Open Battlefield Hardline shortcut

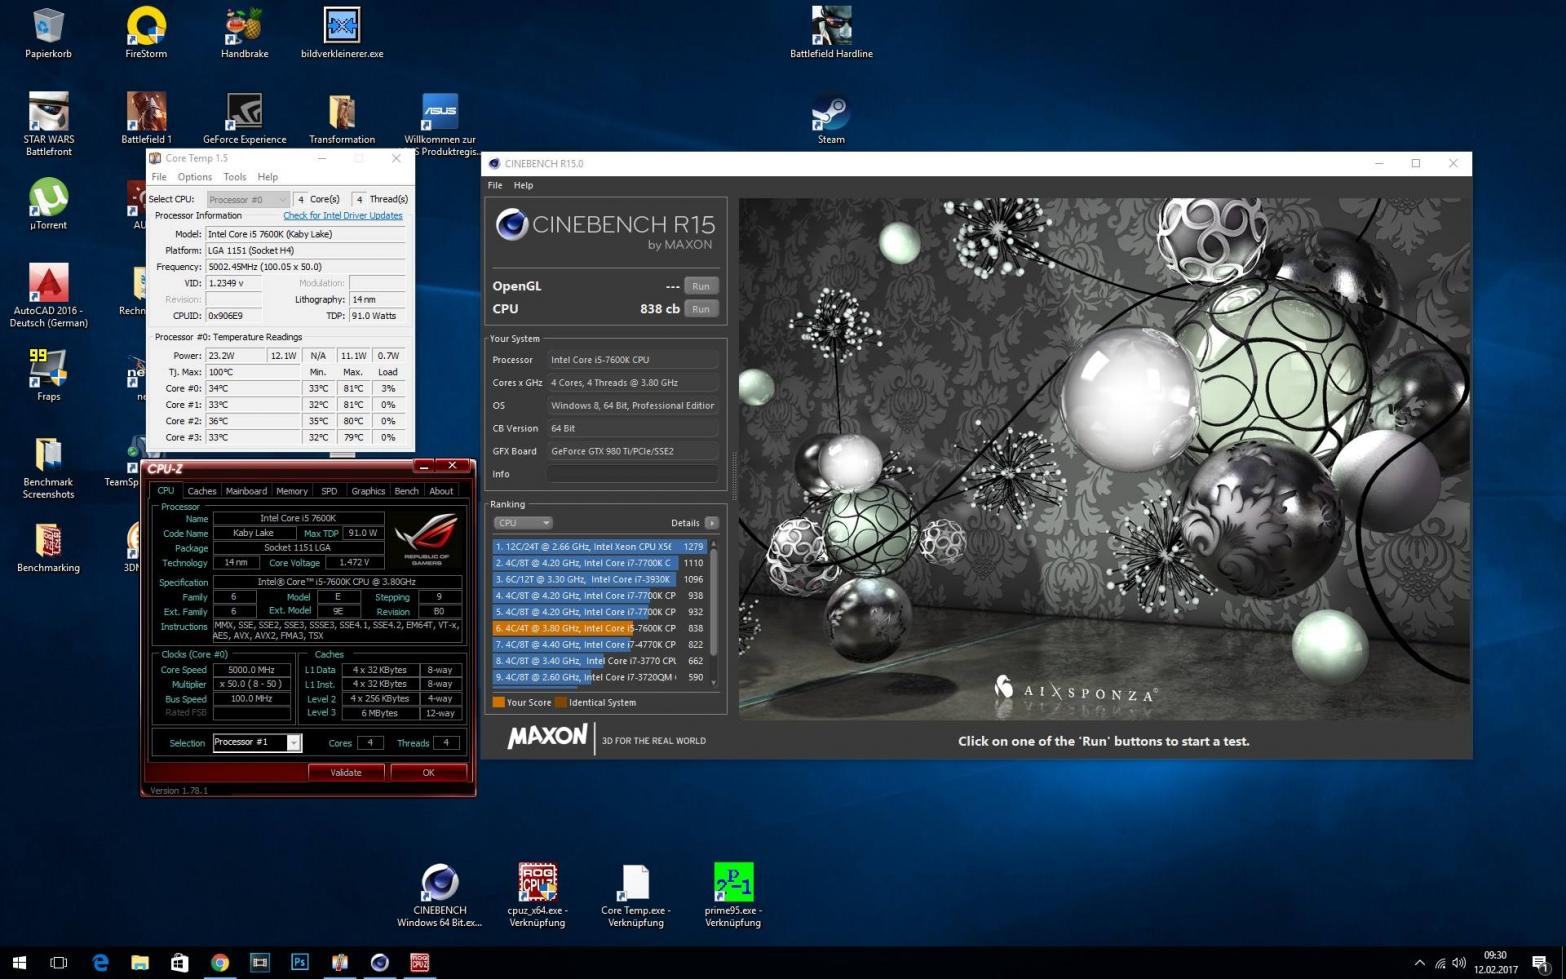[x=831, y=32]
